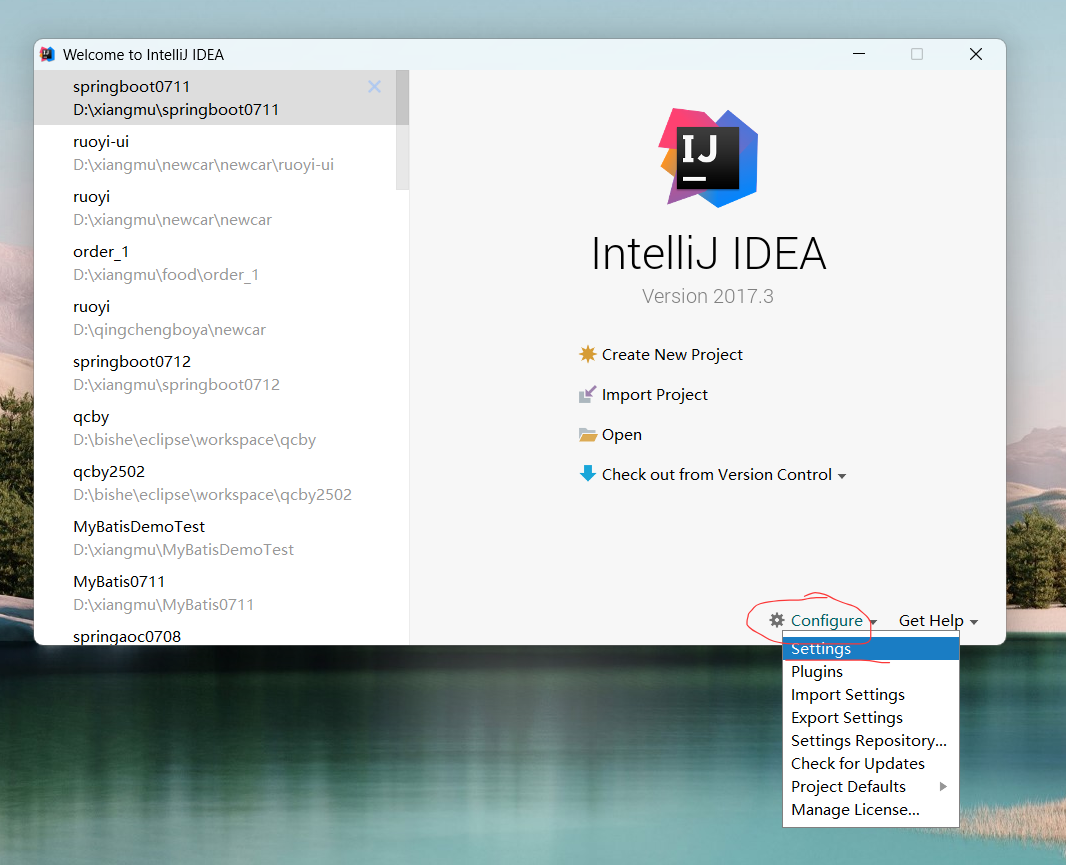Expand Check out from Version Control dropdown arrow
The height and width of the screenshot is (865, 1066).
[842, 476]
